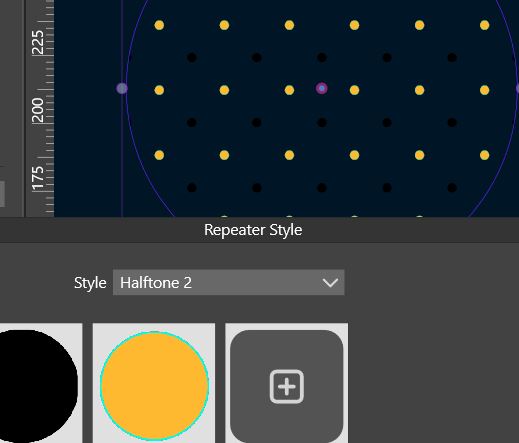Click the magenta center handle of the repeater
519x443 pixels.
tap(322, 88)
